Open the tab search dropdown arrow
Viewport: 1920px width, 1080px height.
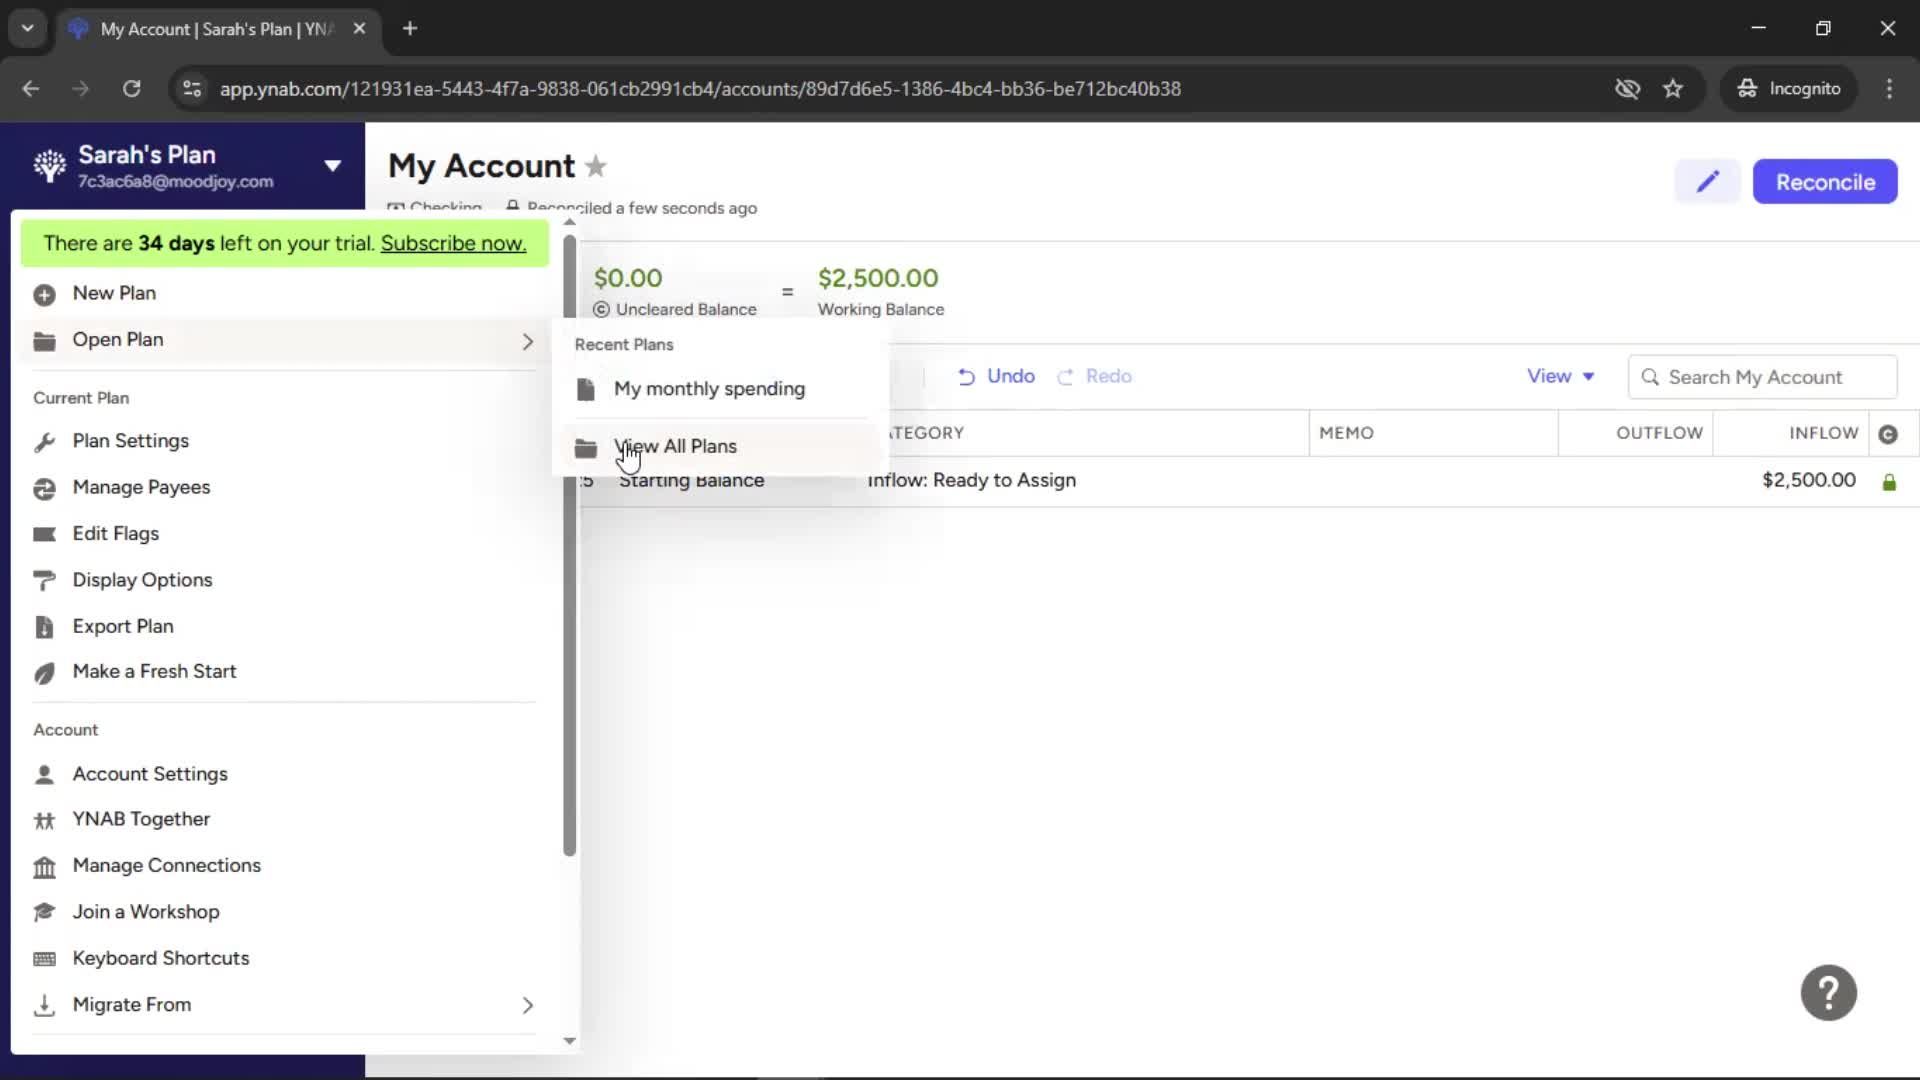pyautogui.click(x=28, y=28)
